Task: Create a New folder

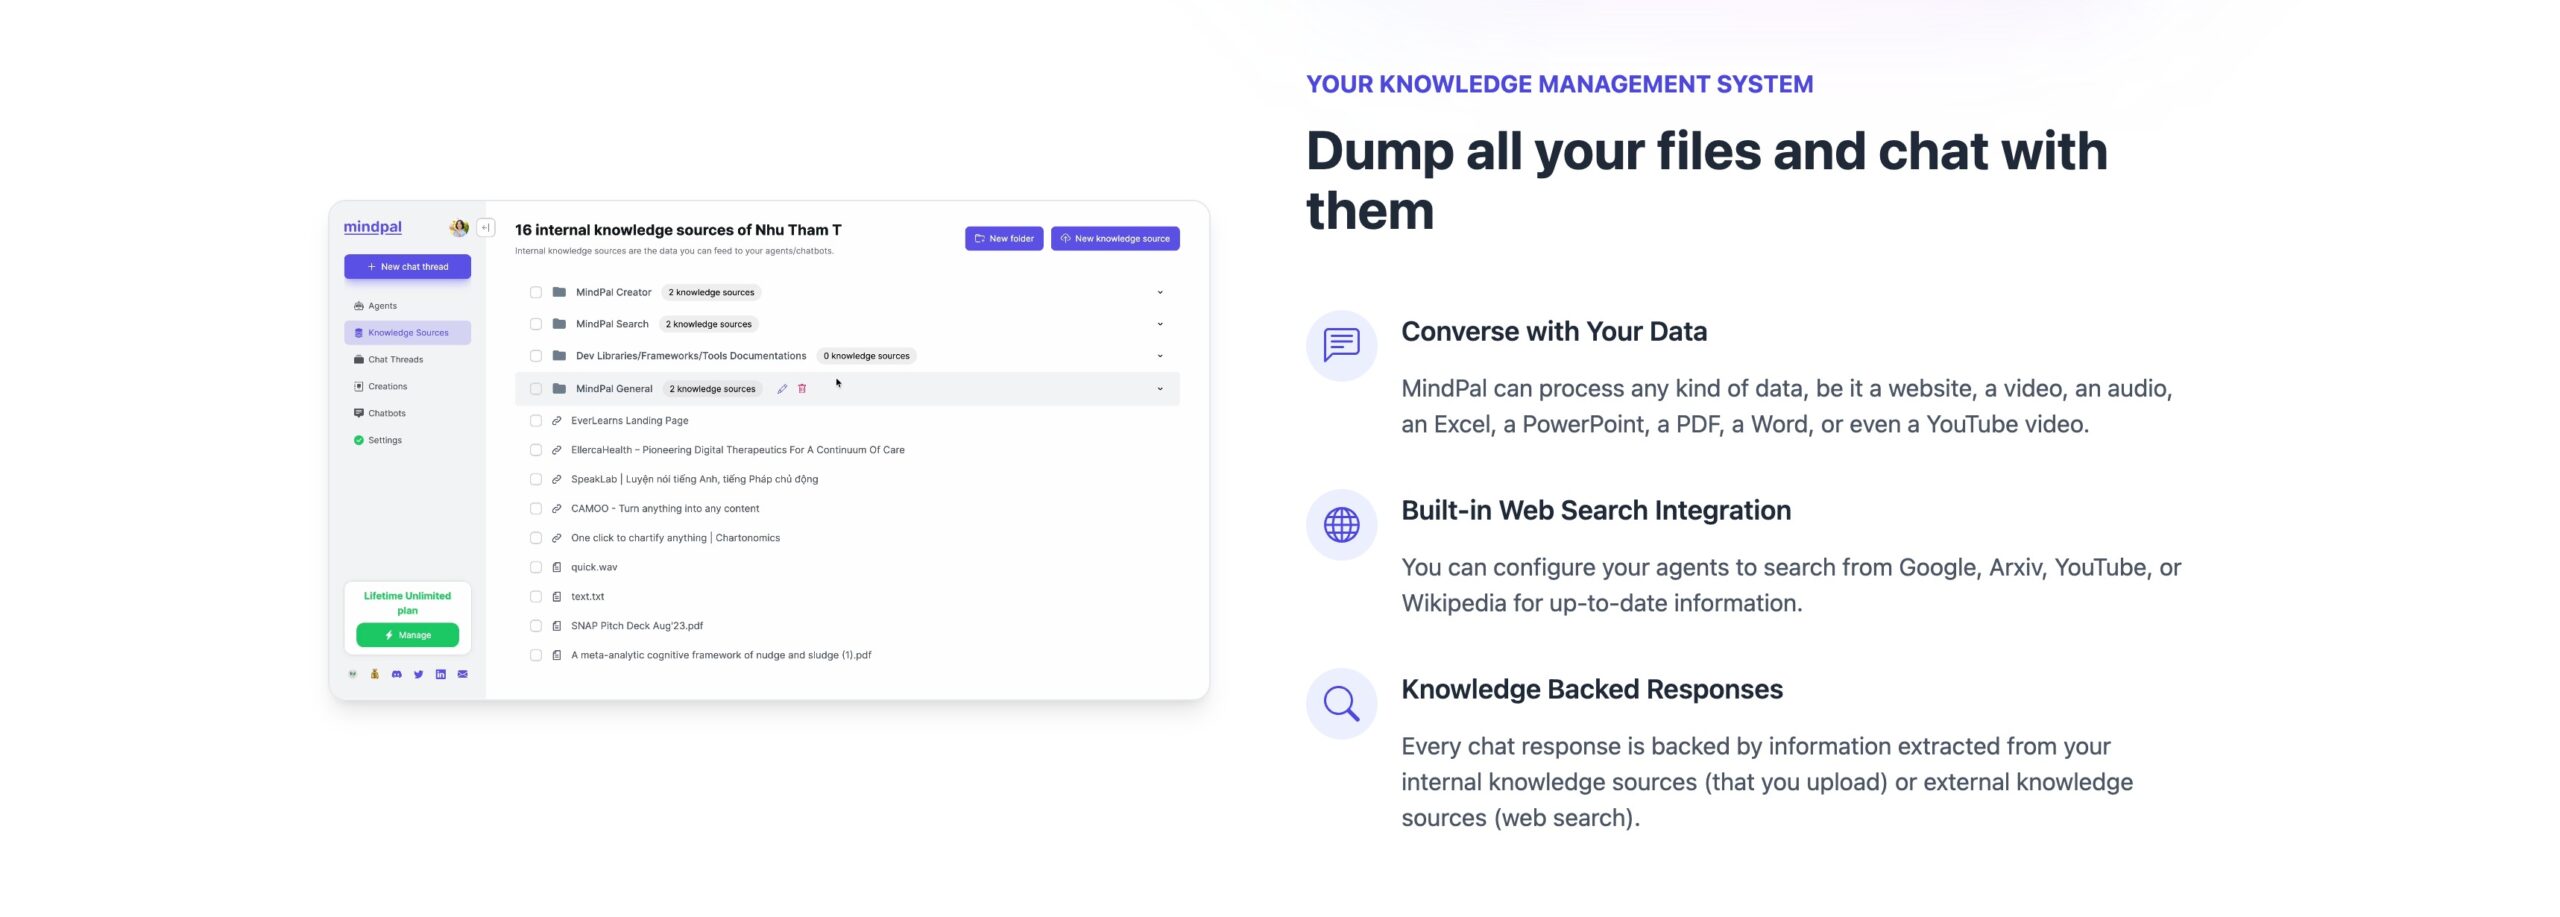Action: [1004, 239]
